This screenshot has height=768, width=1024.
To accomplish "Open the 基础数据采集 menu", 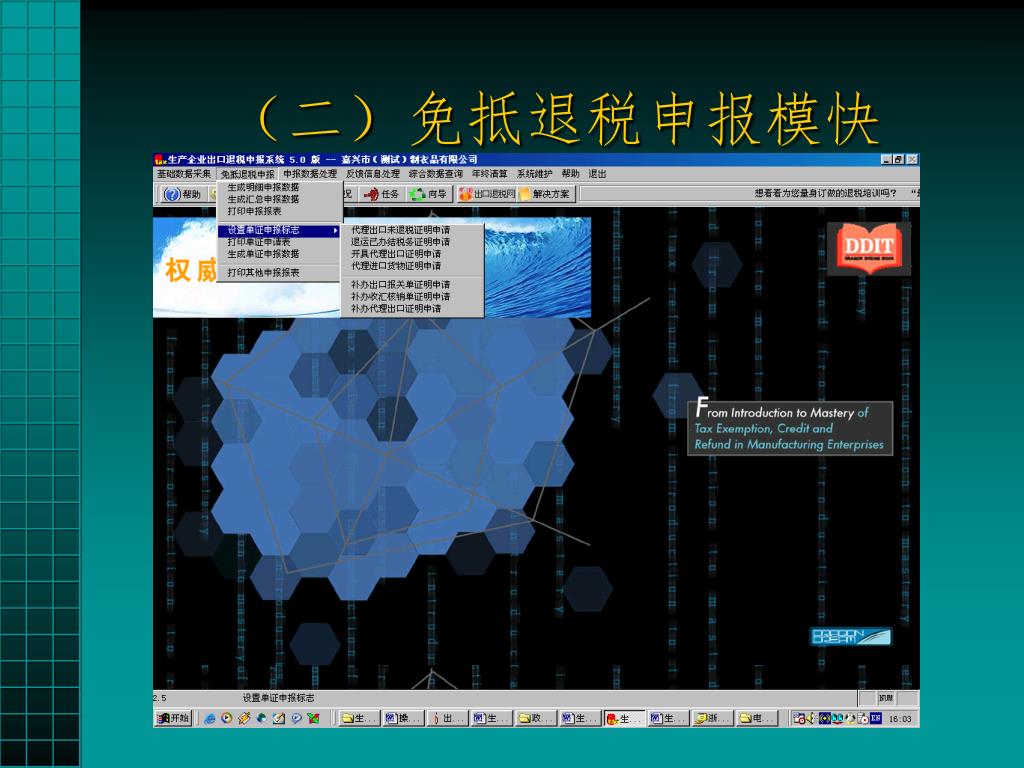I will click(x=184, y=174).
